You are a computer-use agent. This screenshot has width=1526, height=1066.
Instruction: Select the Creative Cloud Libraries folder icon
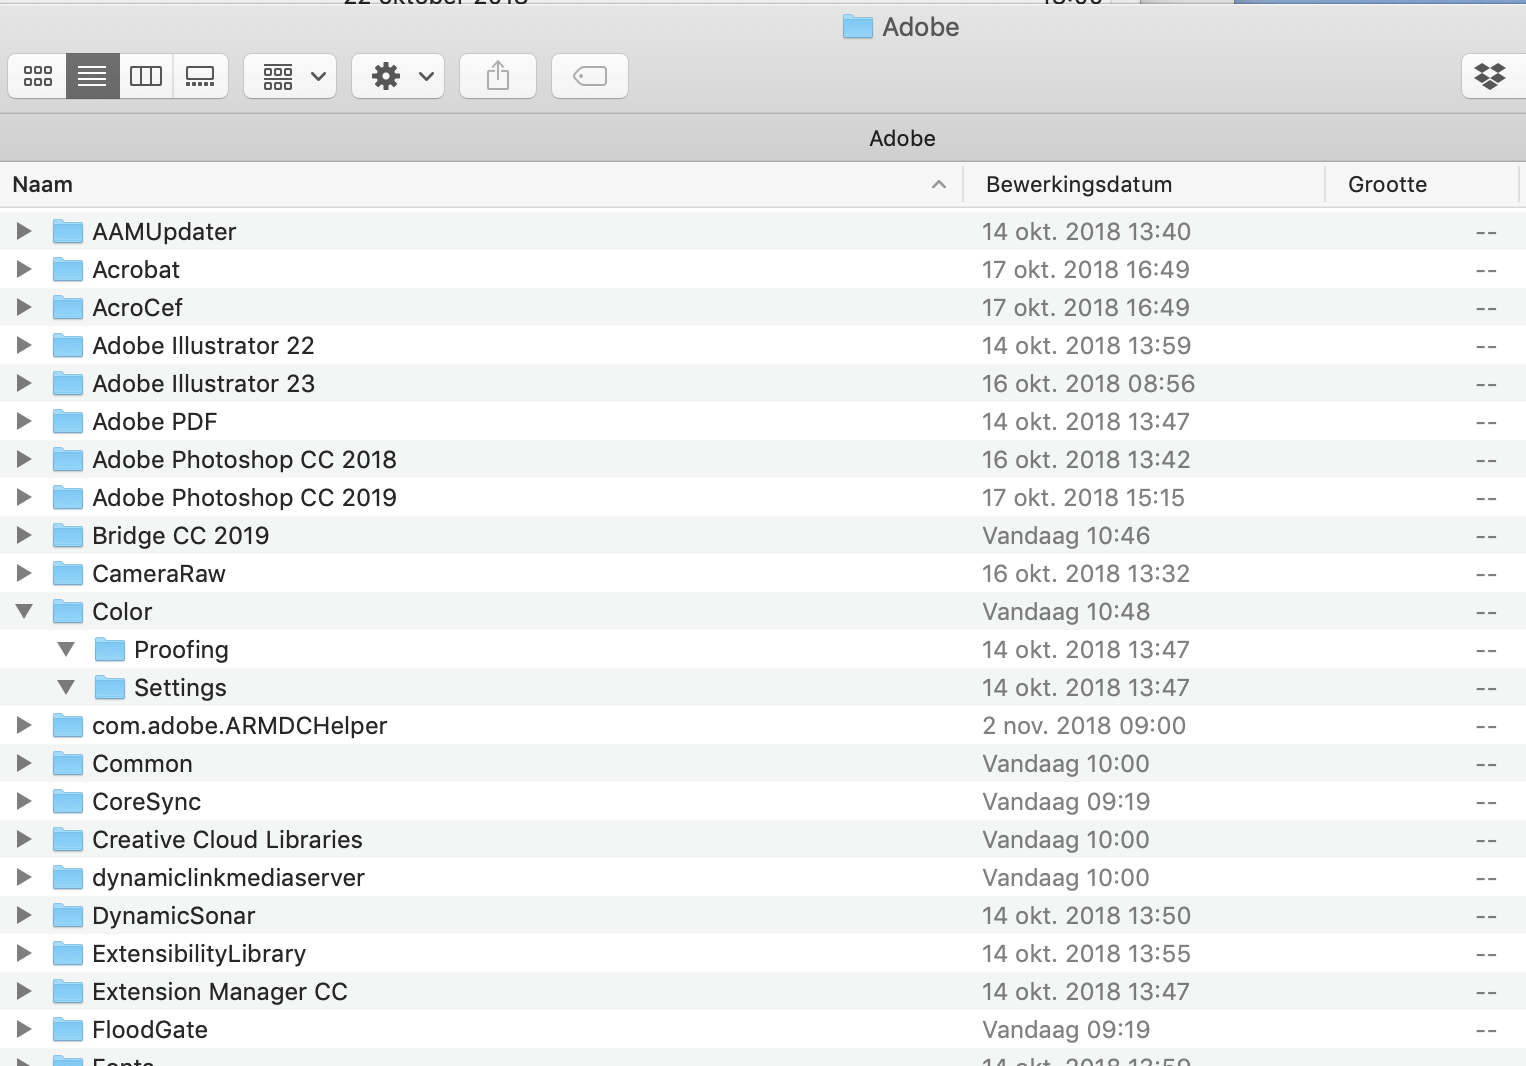pos(68,839)
